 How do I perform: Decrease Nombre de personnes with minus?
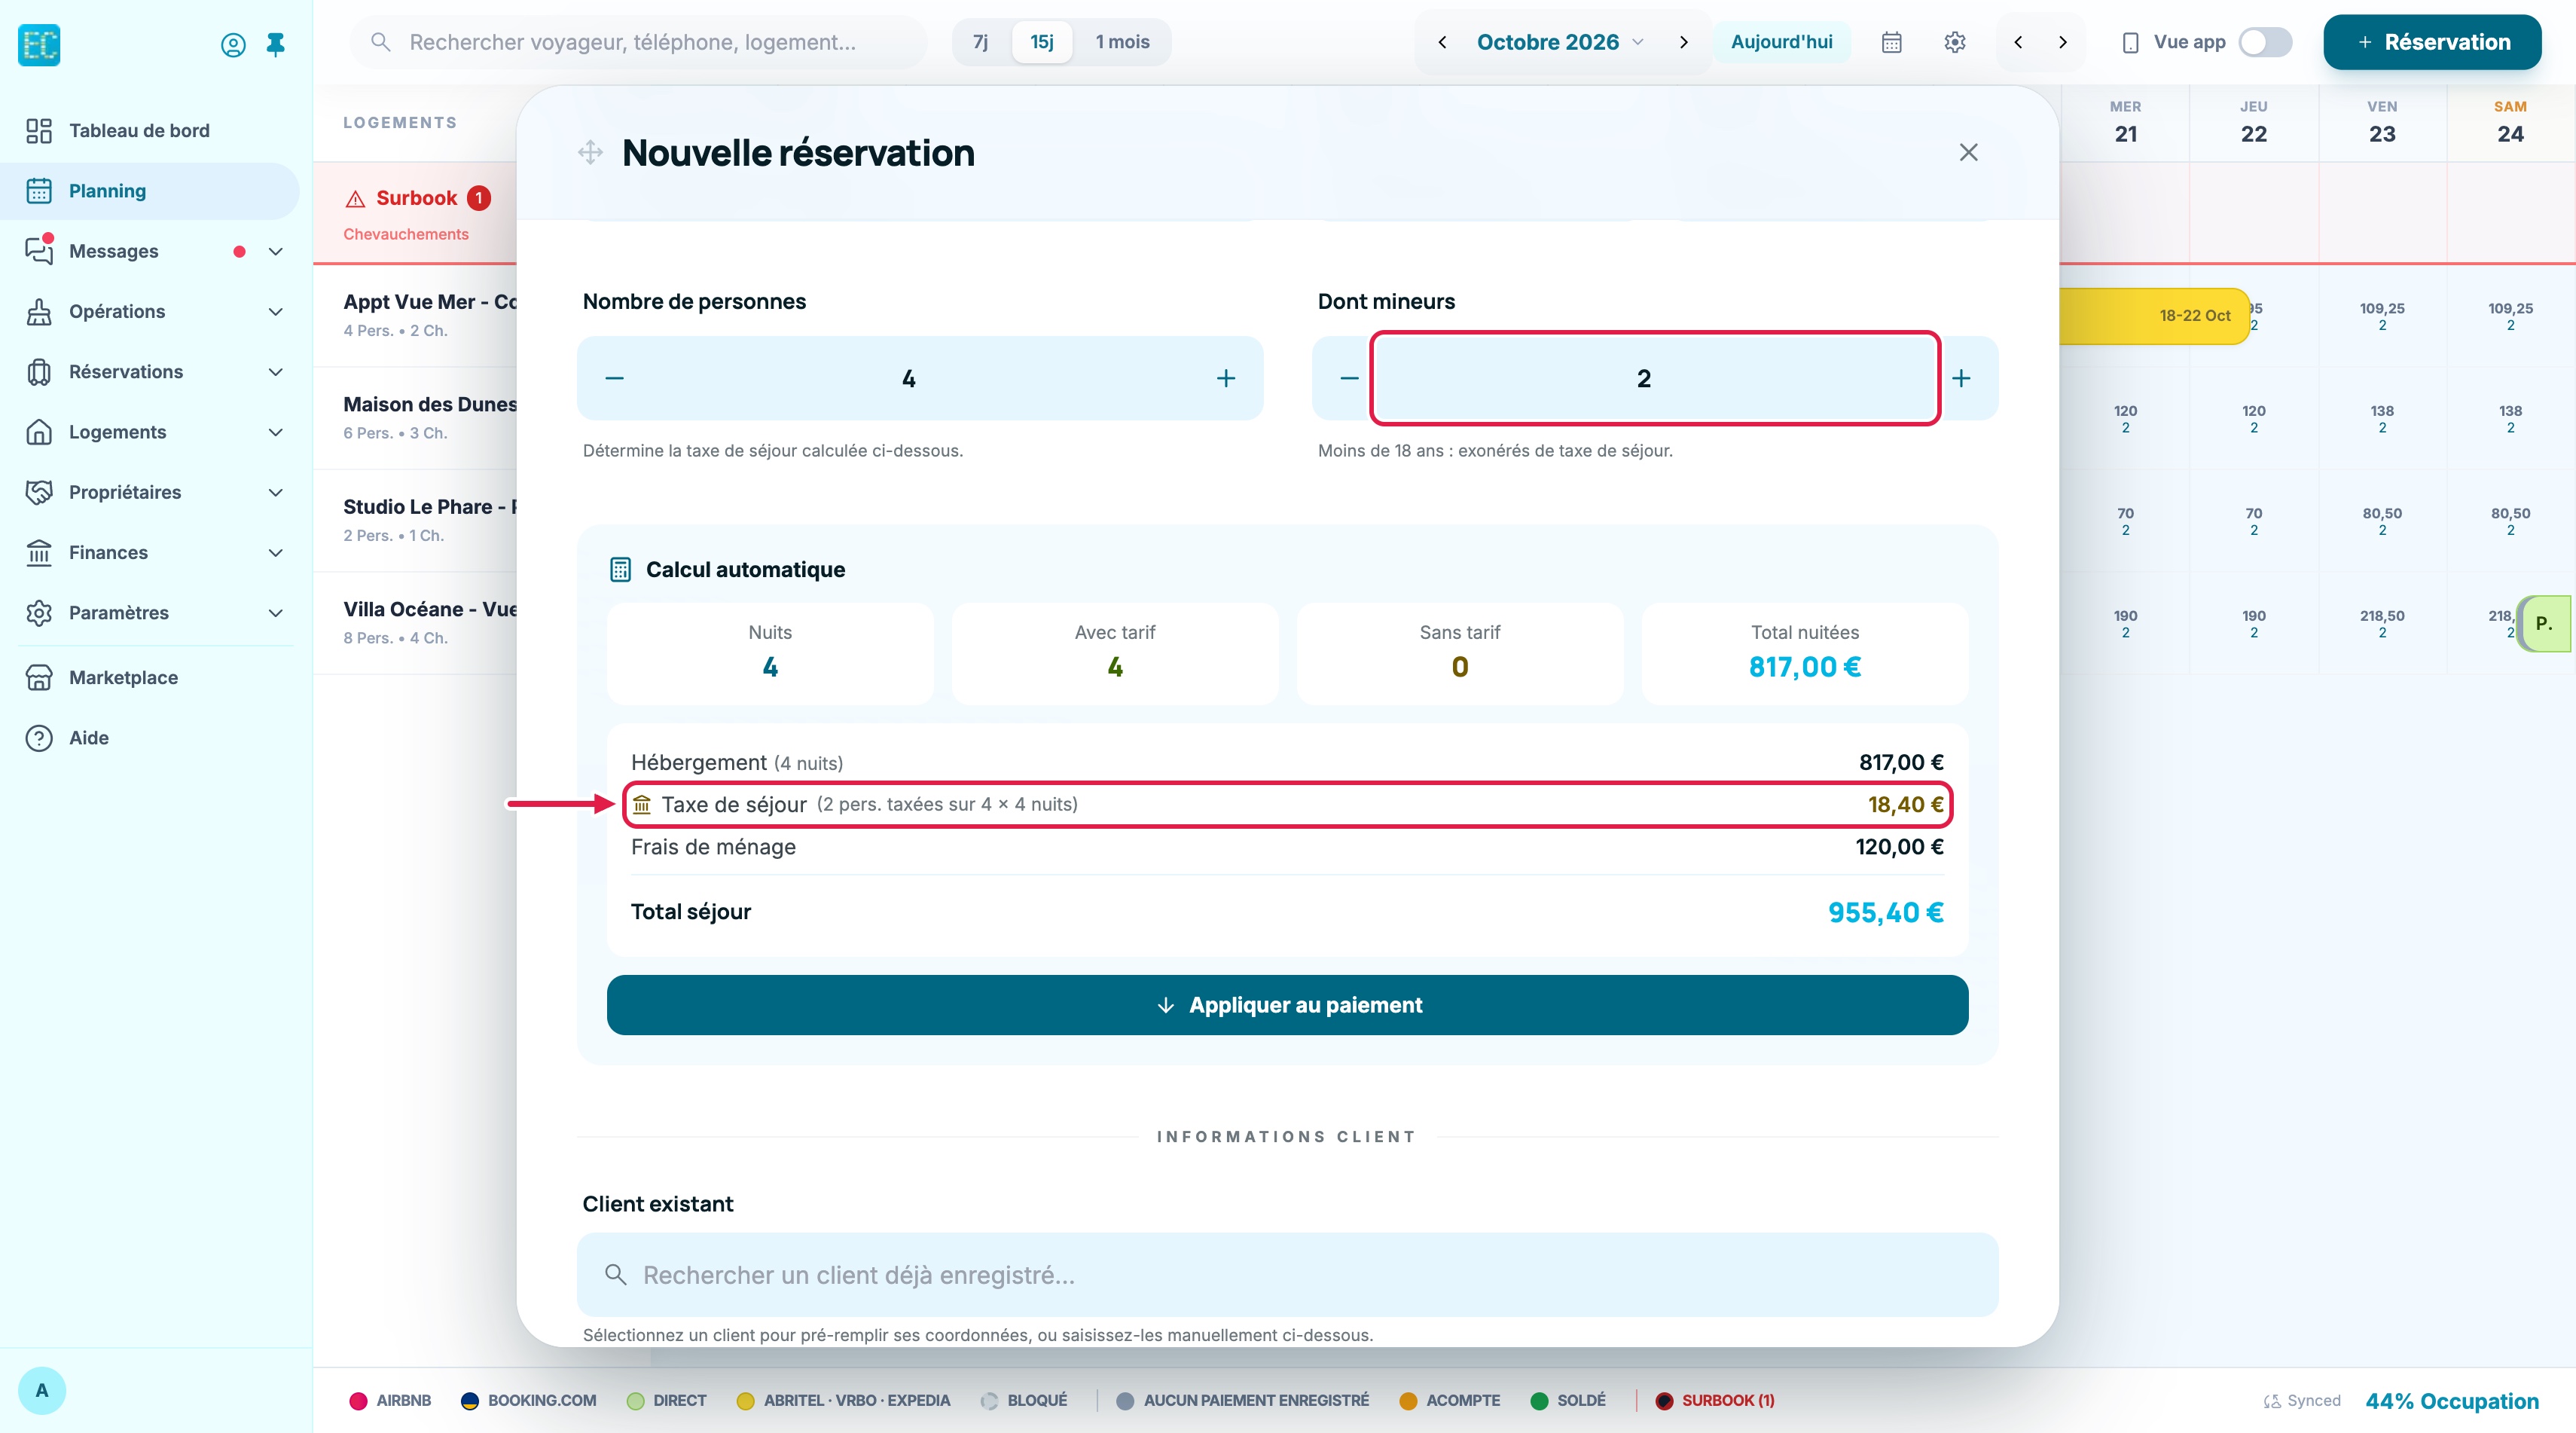click(615, 378)
